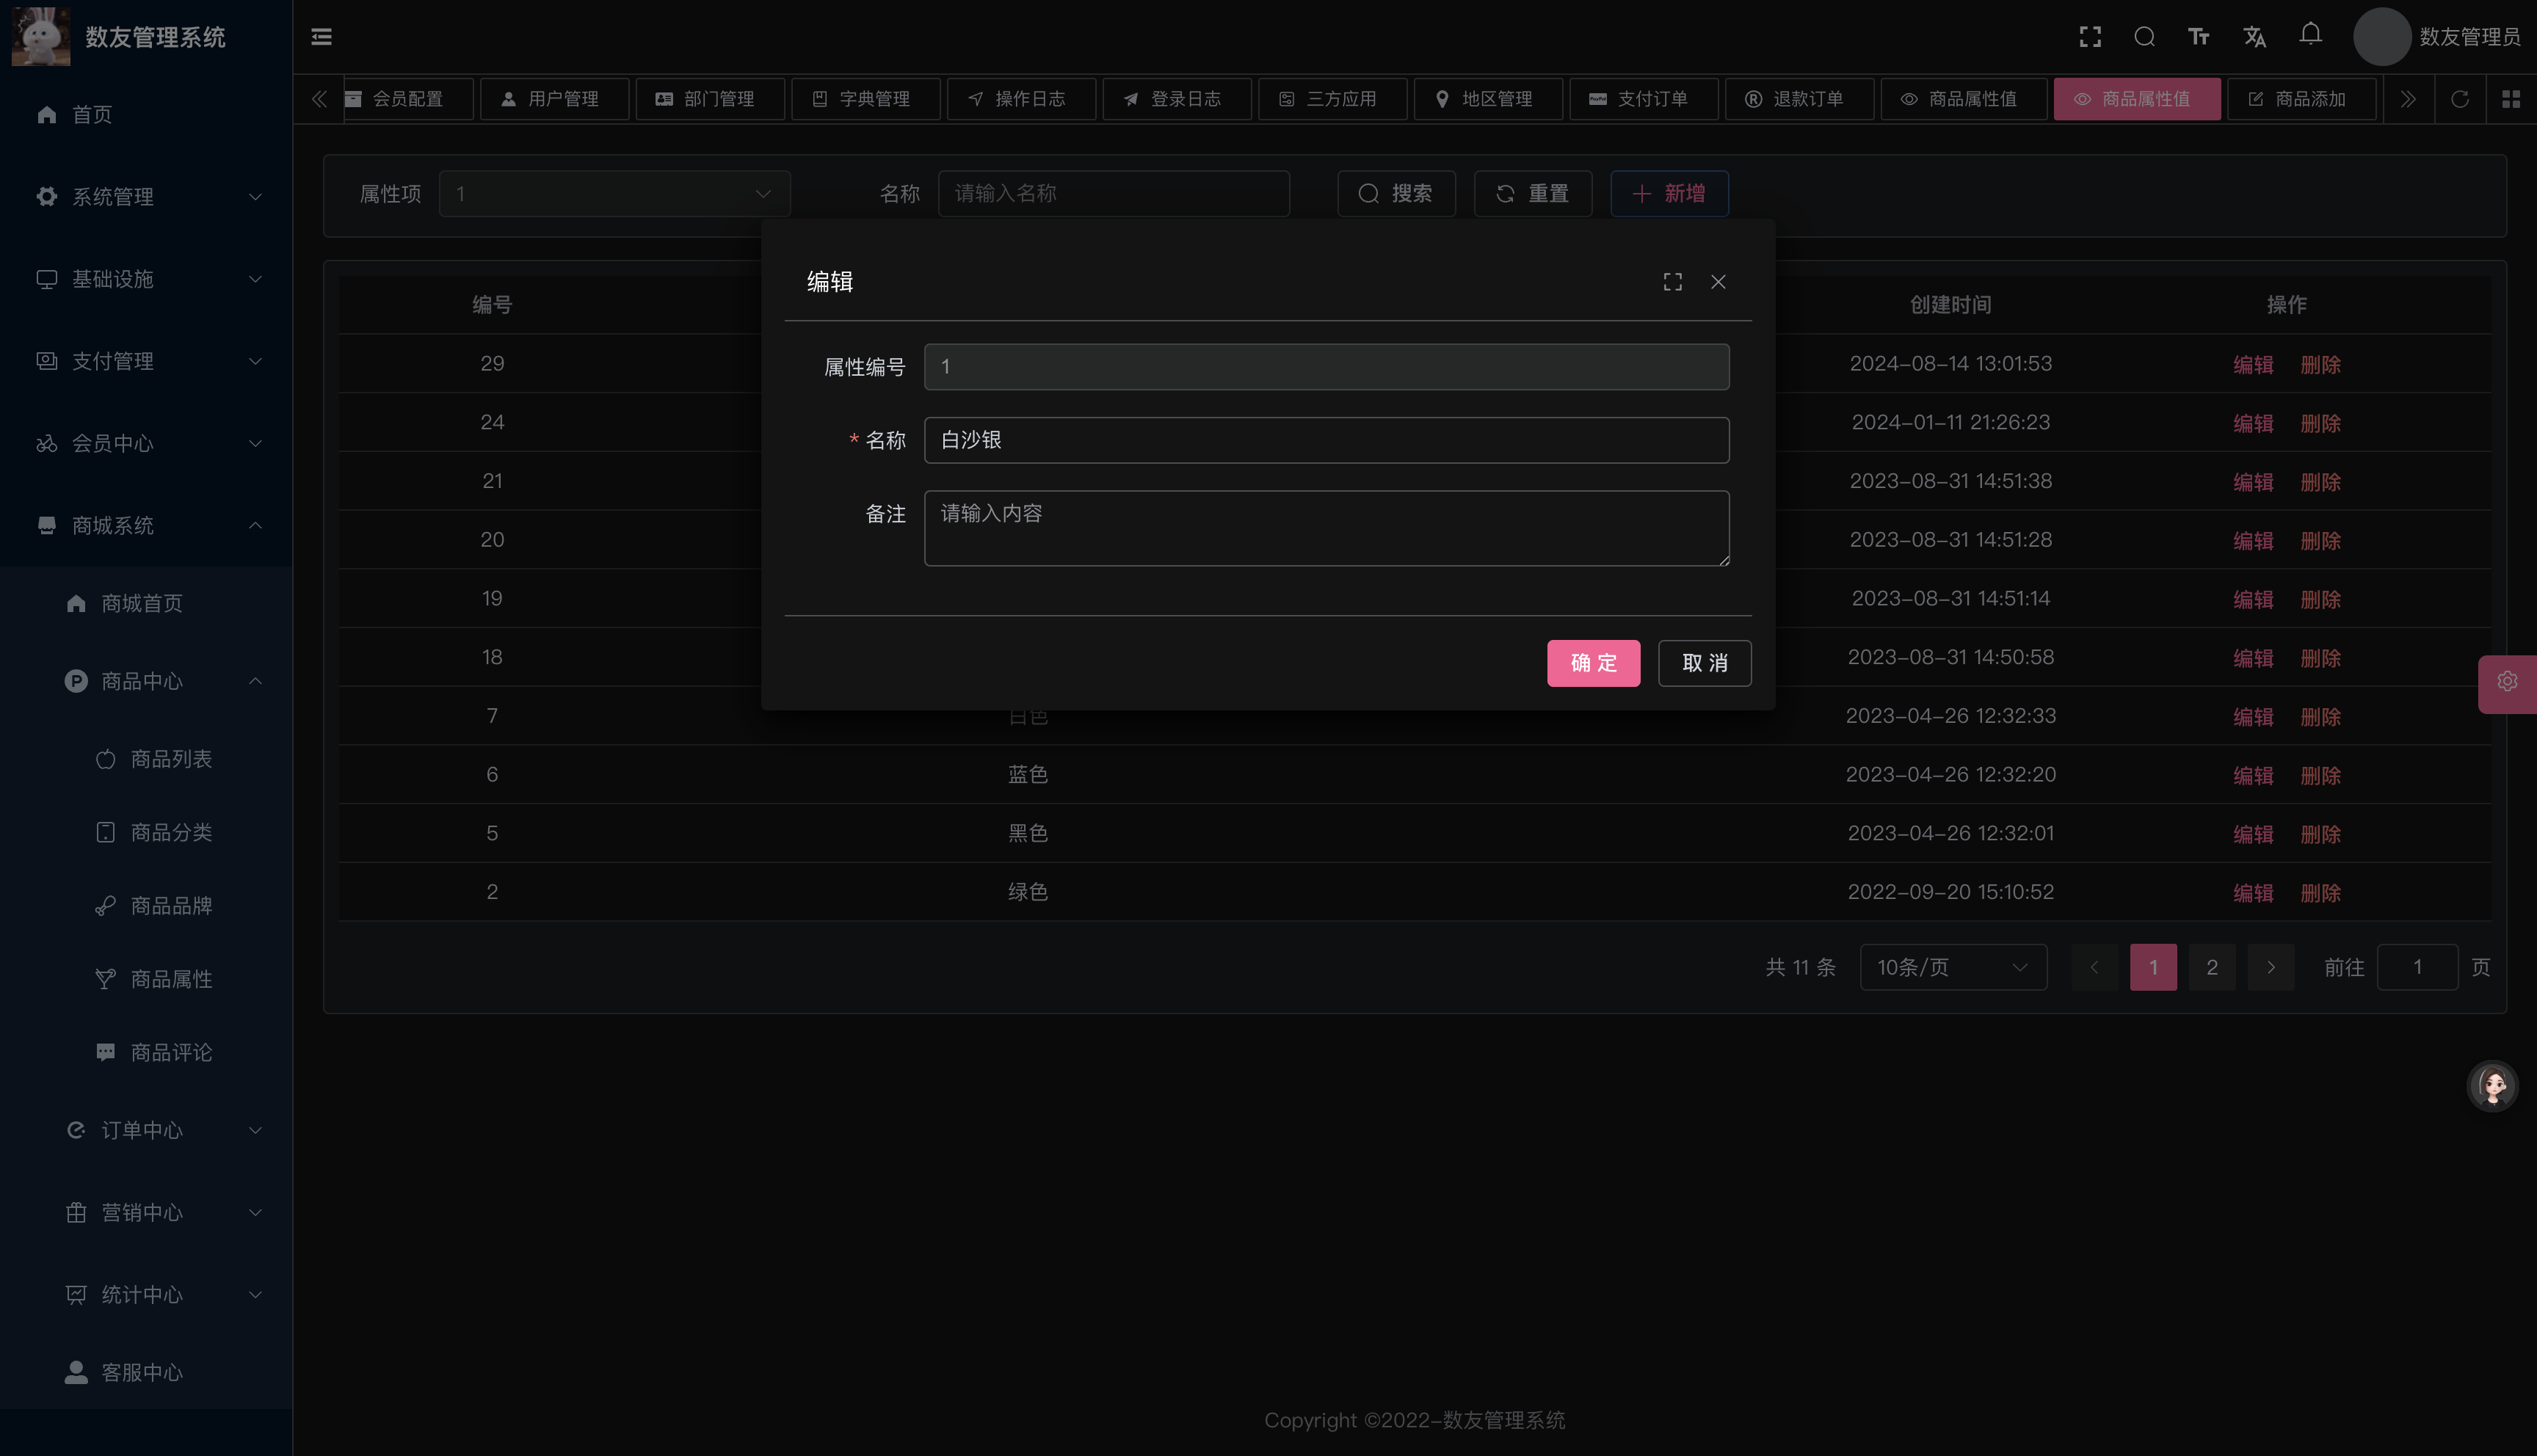The height and width of the screenshot is (1456, 2537).
Task: Click the 重置 button
Action: tap(1533, 194)
